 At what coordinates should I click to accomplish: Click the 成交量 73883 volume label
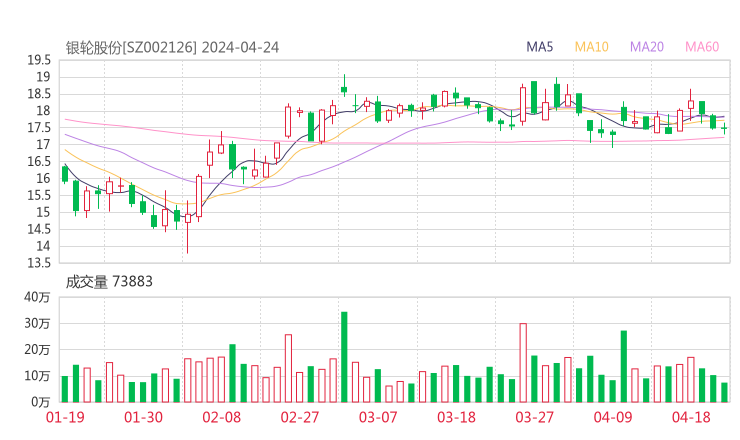tap(109, 282)
